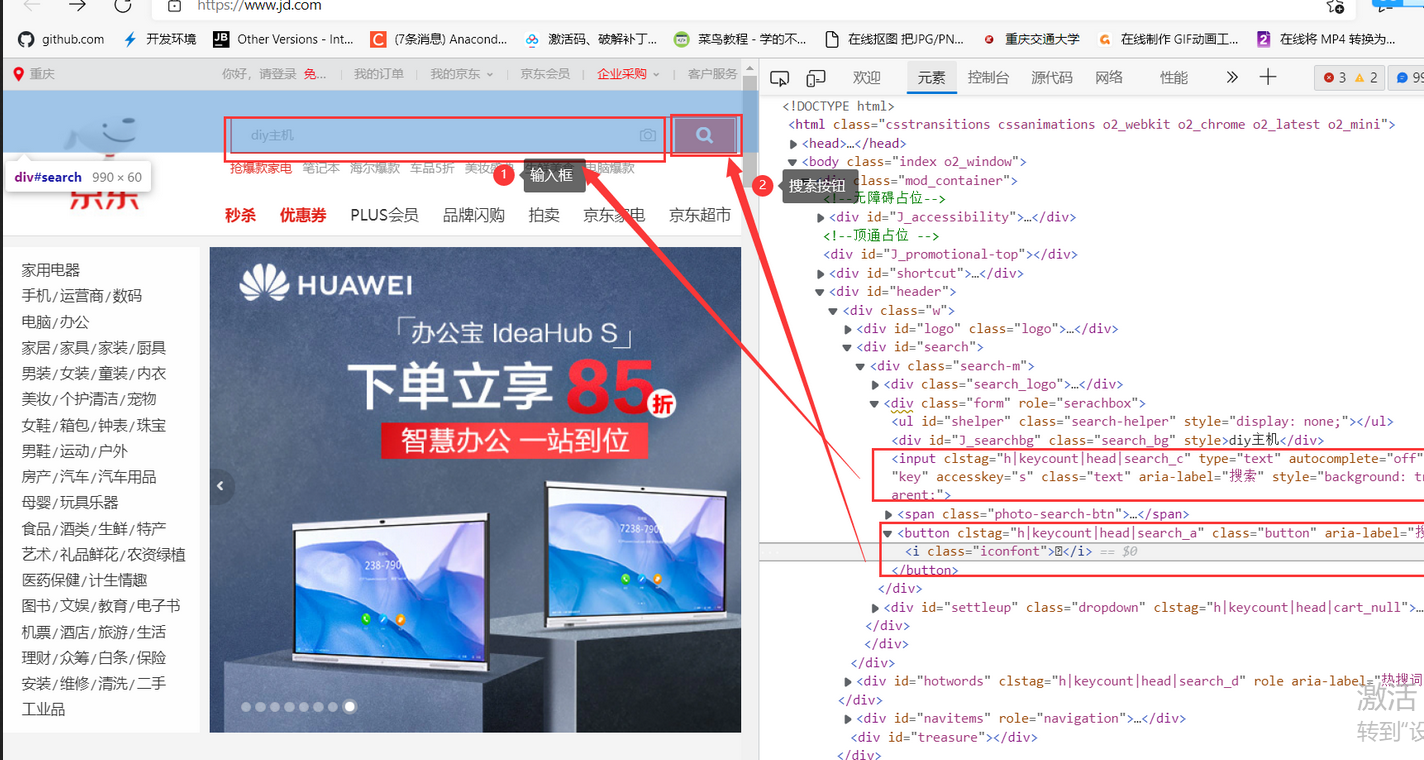This screenshot has height=760, width=1424.
Task: Select div id treasure node
Action: [944, 737]
